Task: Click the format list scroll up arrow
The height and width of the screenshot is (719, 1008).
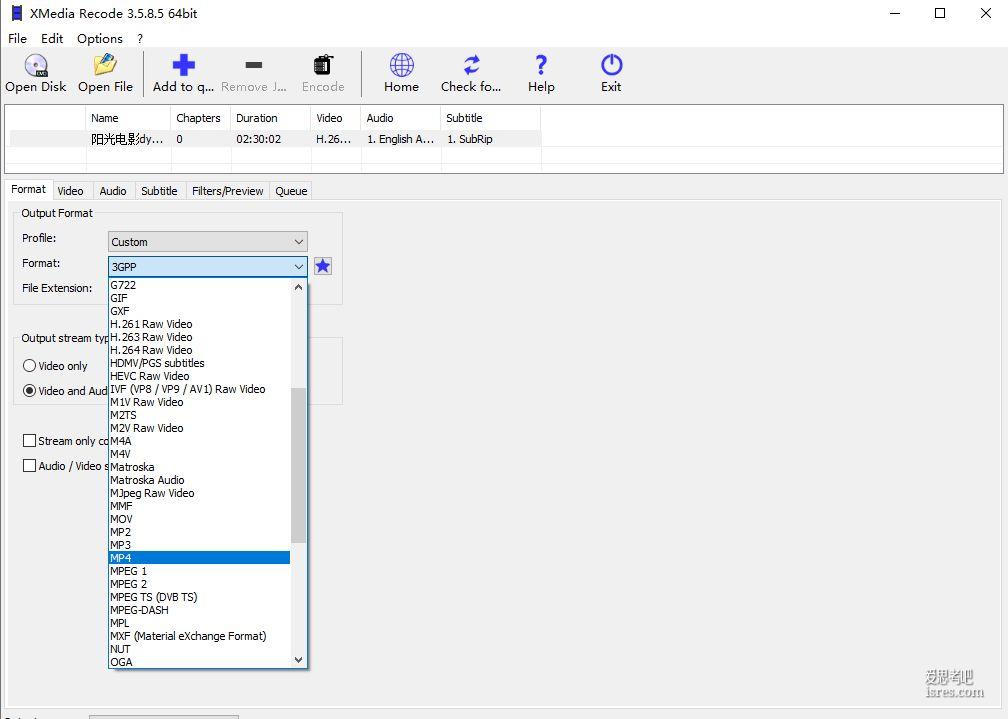Action: coord(298,287)
